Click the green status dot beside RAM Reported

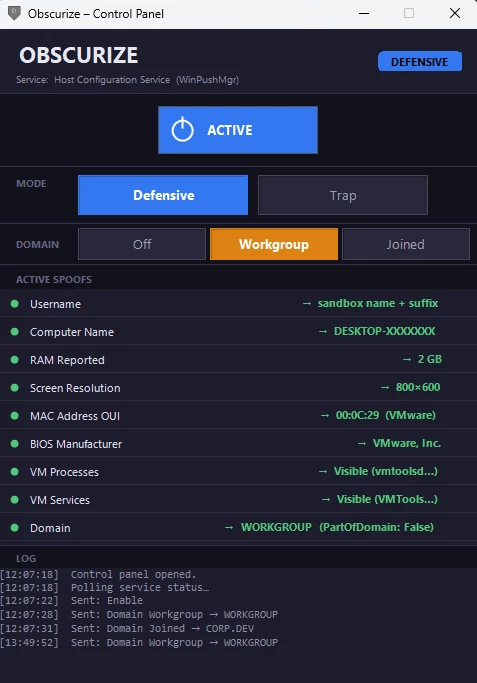pyautogui.click(x=15, y=360)
